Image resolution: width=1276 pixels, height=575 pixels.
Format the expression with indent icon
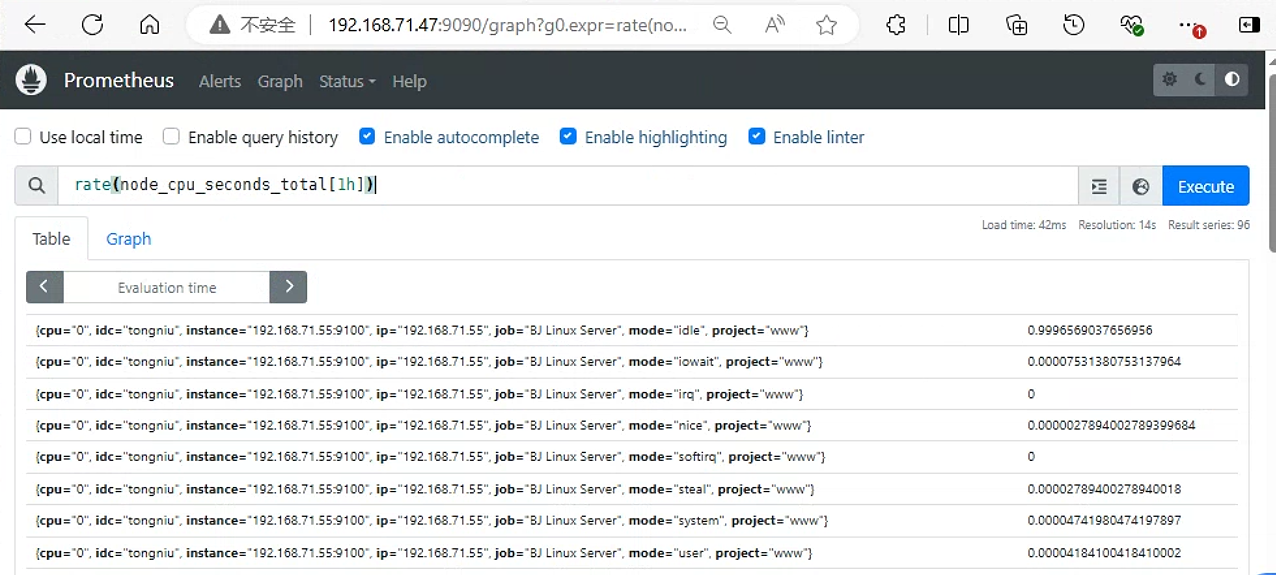[x=1099, y=186]
